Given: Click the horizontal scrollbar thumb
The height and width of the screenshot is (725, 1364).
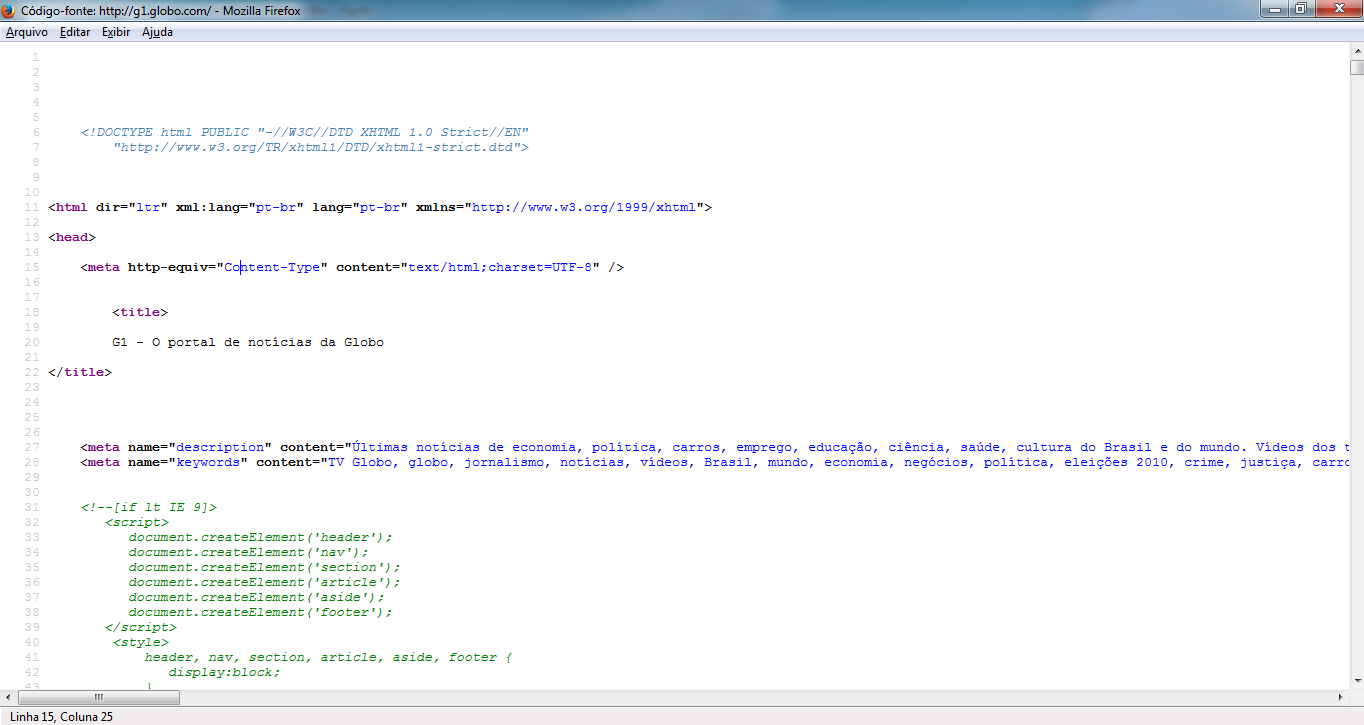Looking at the screenshot, I should click(x=98, y=697).
